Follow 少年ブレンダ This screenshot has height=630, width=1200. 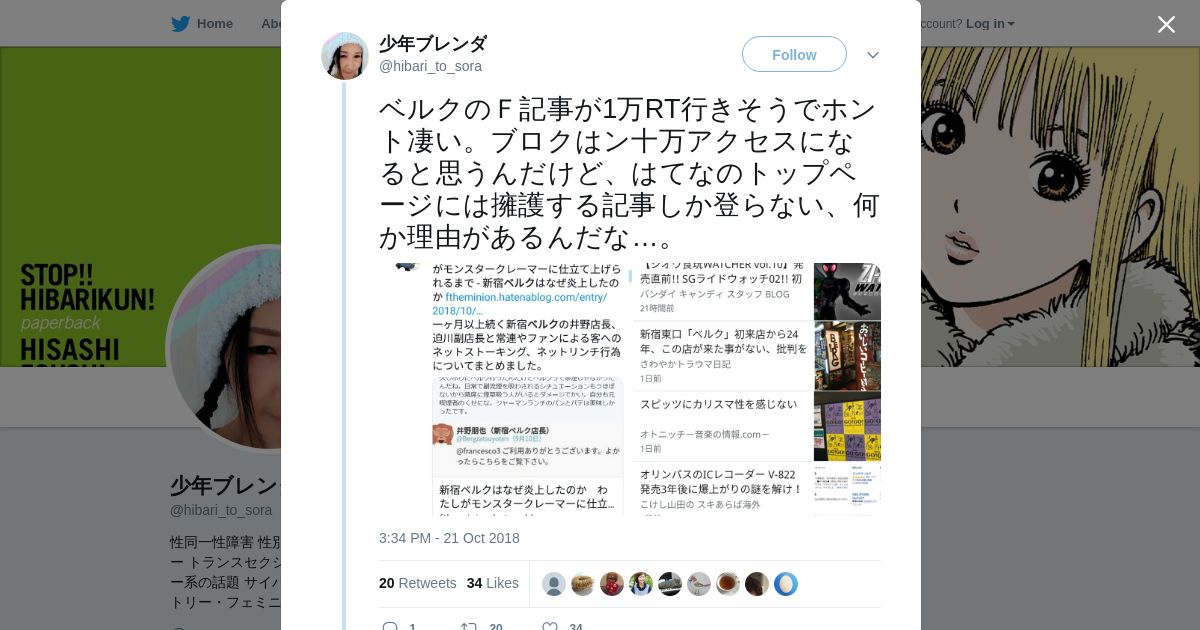tap(794, 54)
